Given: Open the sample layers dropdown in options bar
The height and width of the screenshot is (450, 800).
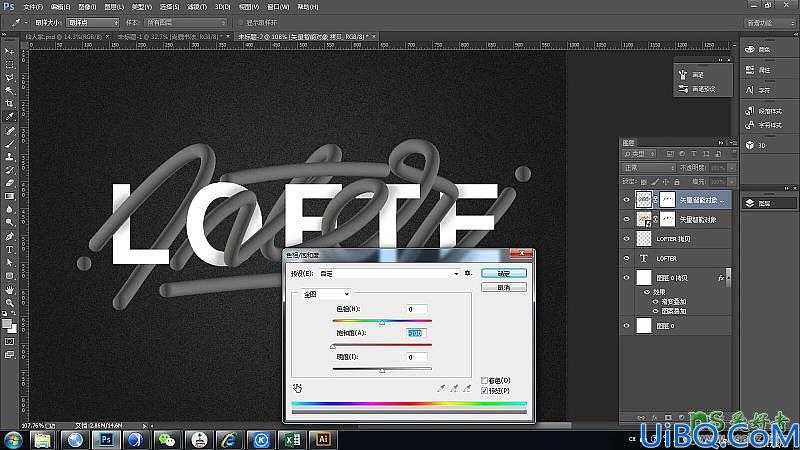Looking at the screenshot, I should (185, 23).
